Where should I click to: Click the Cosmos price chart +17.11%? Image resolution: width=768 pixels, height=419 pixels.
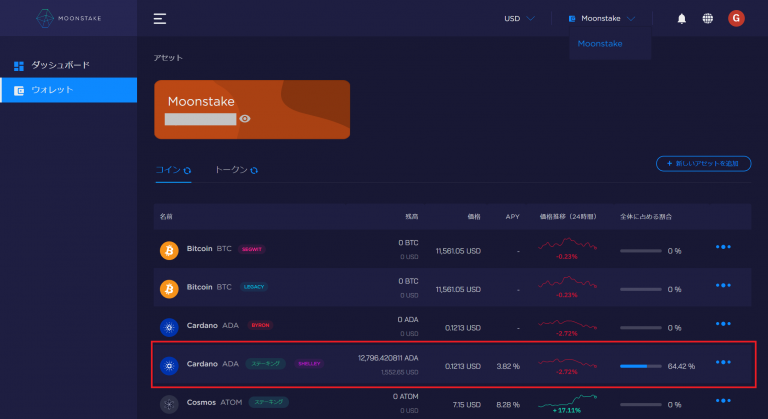(x=567, y=403)
